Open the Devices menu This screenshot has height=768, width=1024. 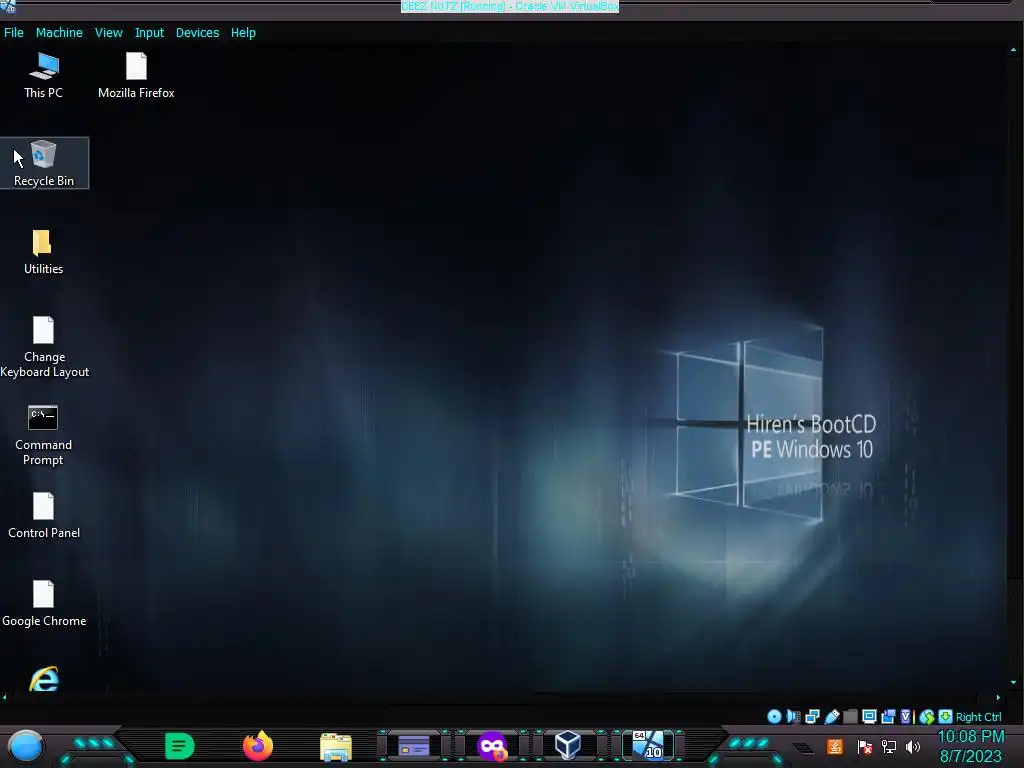[x=197, y=33]
